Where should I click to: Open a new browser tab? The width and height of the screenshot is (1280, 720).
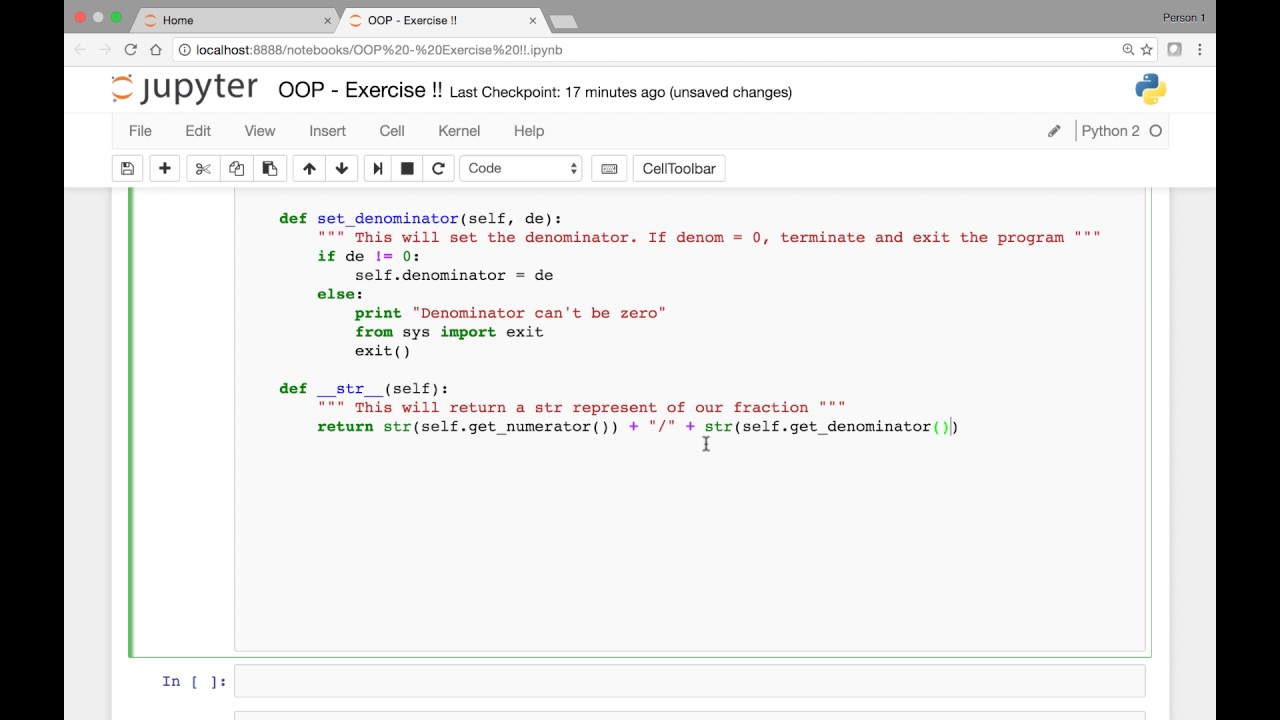tap(563, 21)
